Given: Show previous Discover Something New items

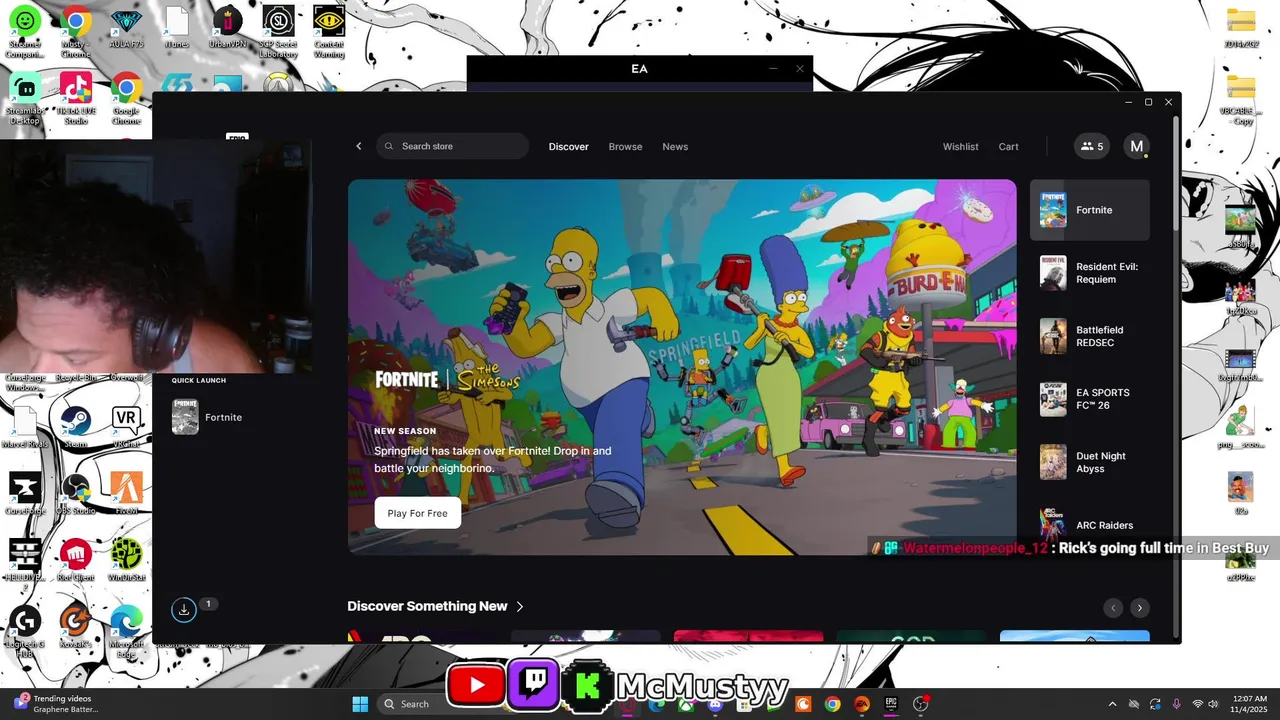Looking at the screenshot, I should coord(1113,608).
